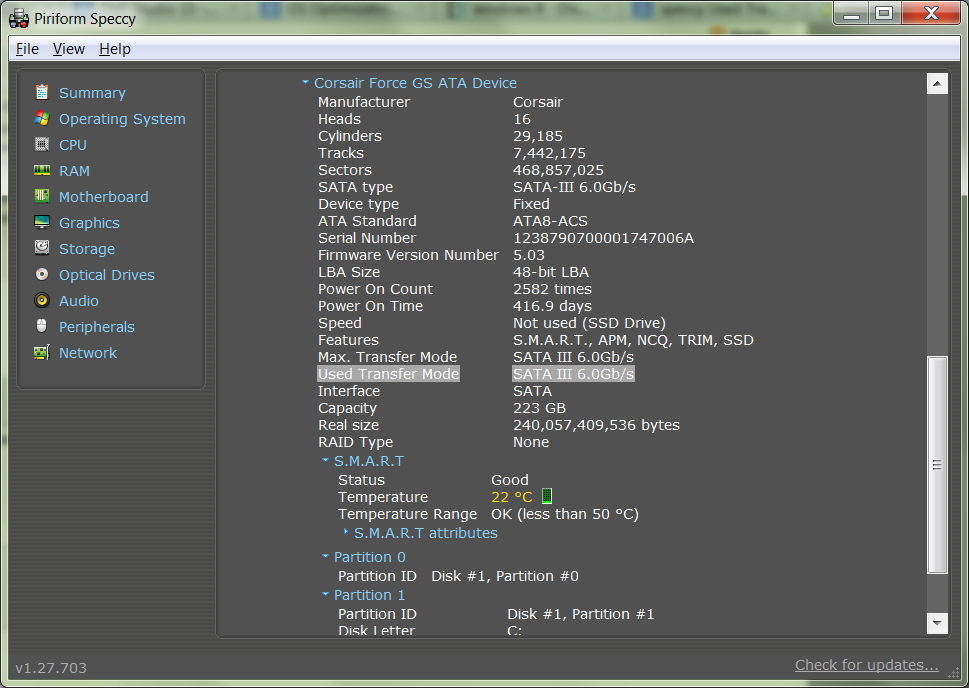969x688 pixels.
Task: Click the Sectors value 468,857,025
Action: point(558,170)
